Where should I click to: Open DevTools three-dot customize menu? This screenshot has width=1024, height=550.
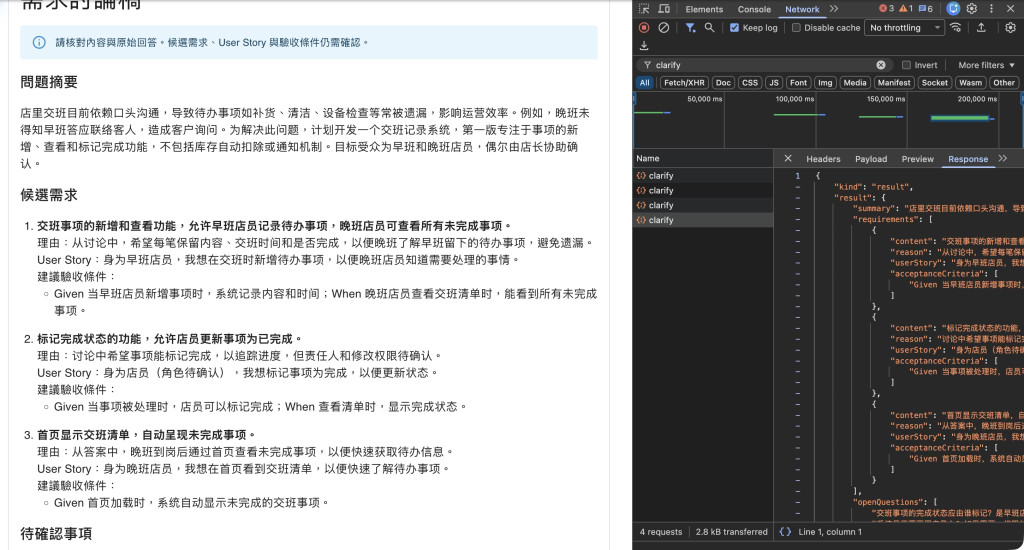pyautogui.click(x=991, y=8)
